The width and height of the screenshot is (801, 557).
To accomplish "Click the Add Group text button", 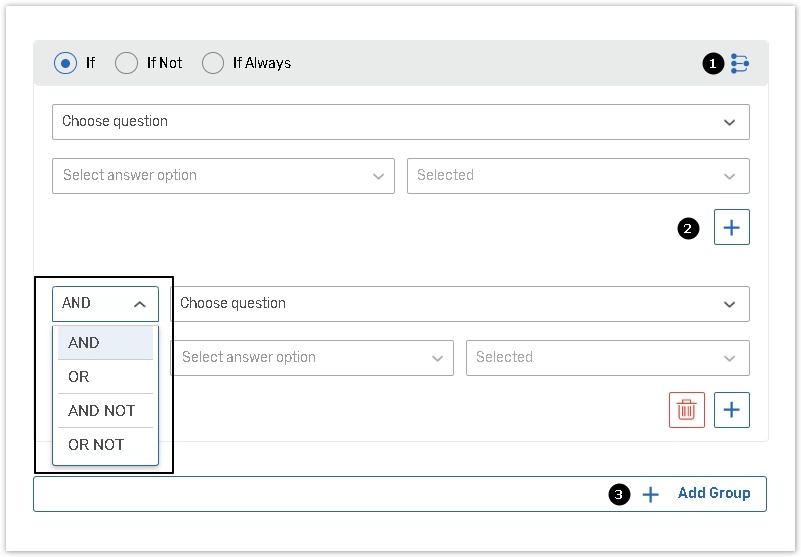I will pos(713,494).
